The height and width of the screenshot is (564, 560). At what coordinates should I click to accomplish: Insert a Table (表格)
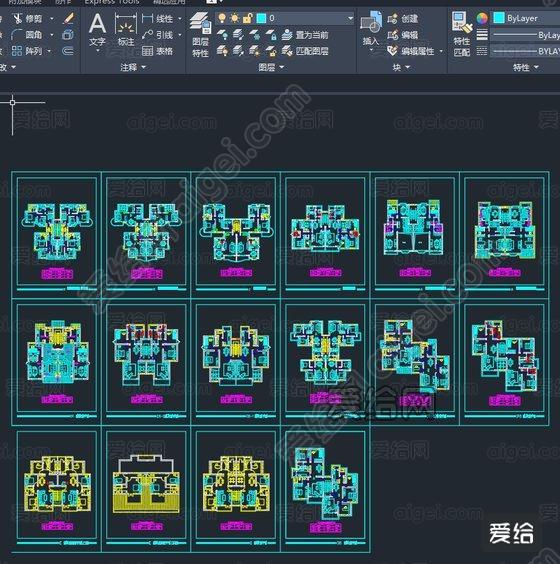[158, 51]
